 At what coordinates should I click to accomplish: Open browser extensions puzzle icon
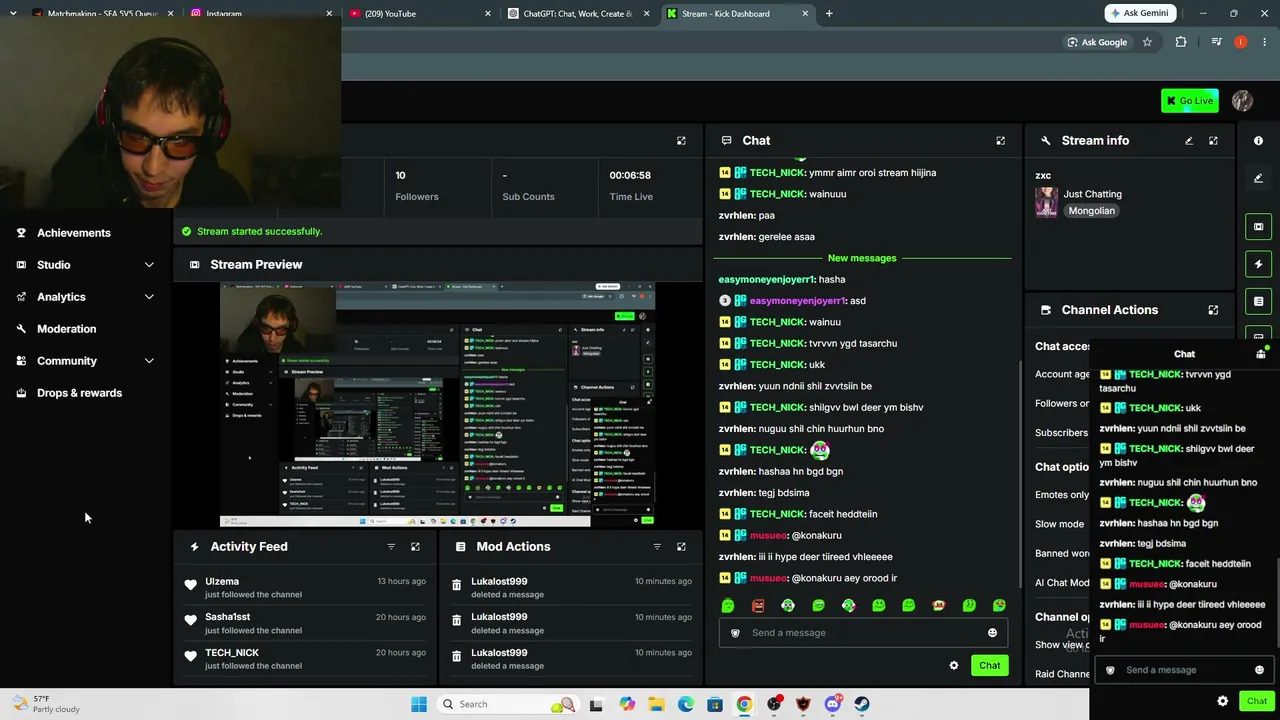click(1181, 42)
